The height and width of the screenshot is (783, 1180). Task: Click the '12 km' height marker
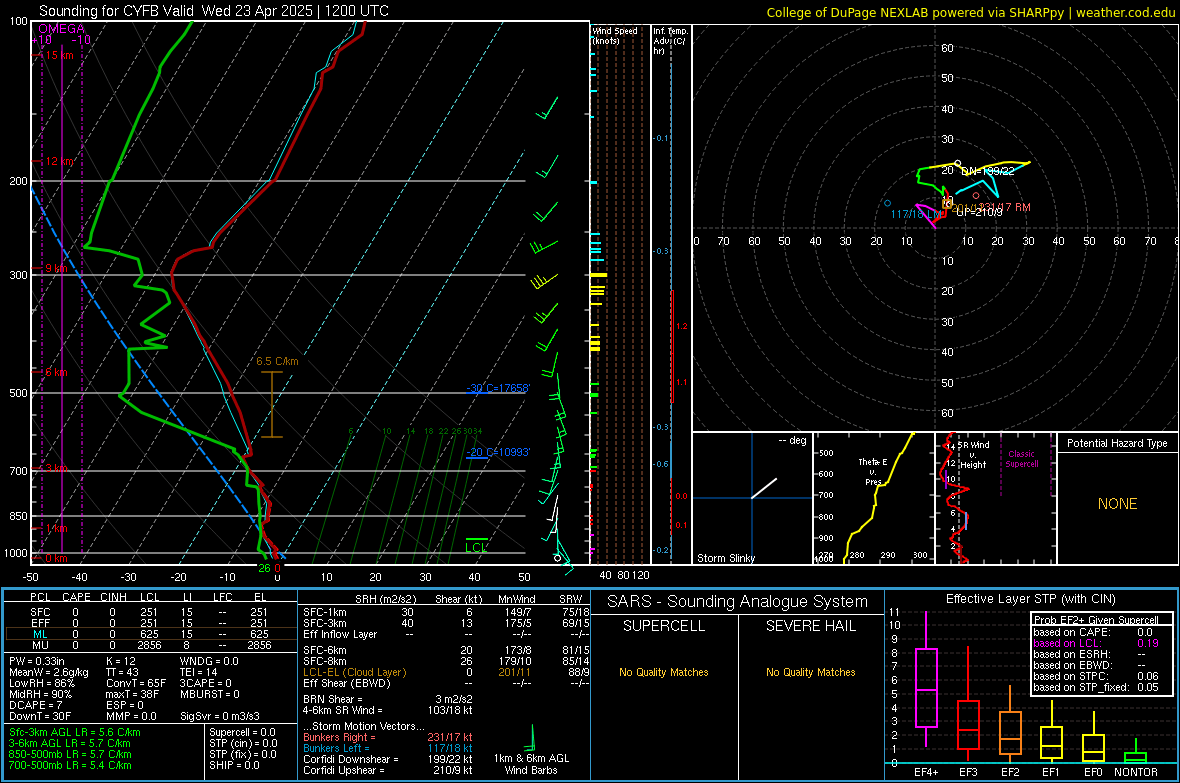(x=60, y=161)
